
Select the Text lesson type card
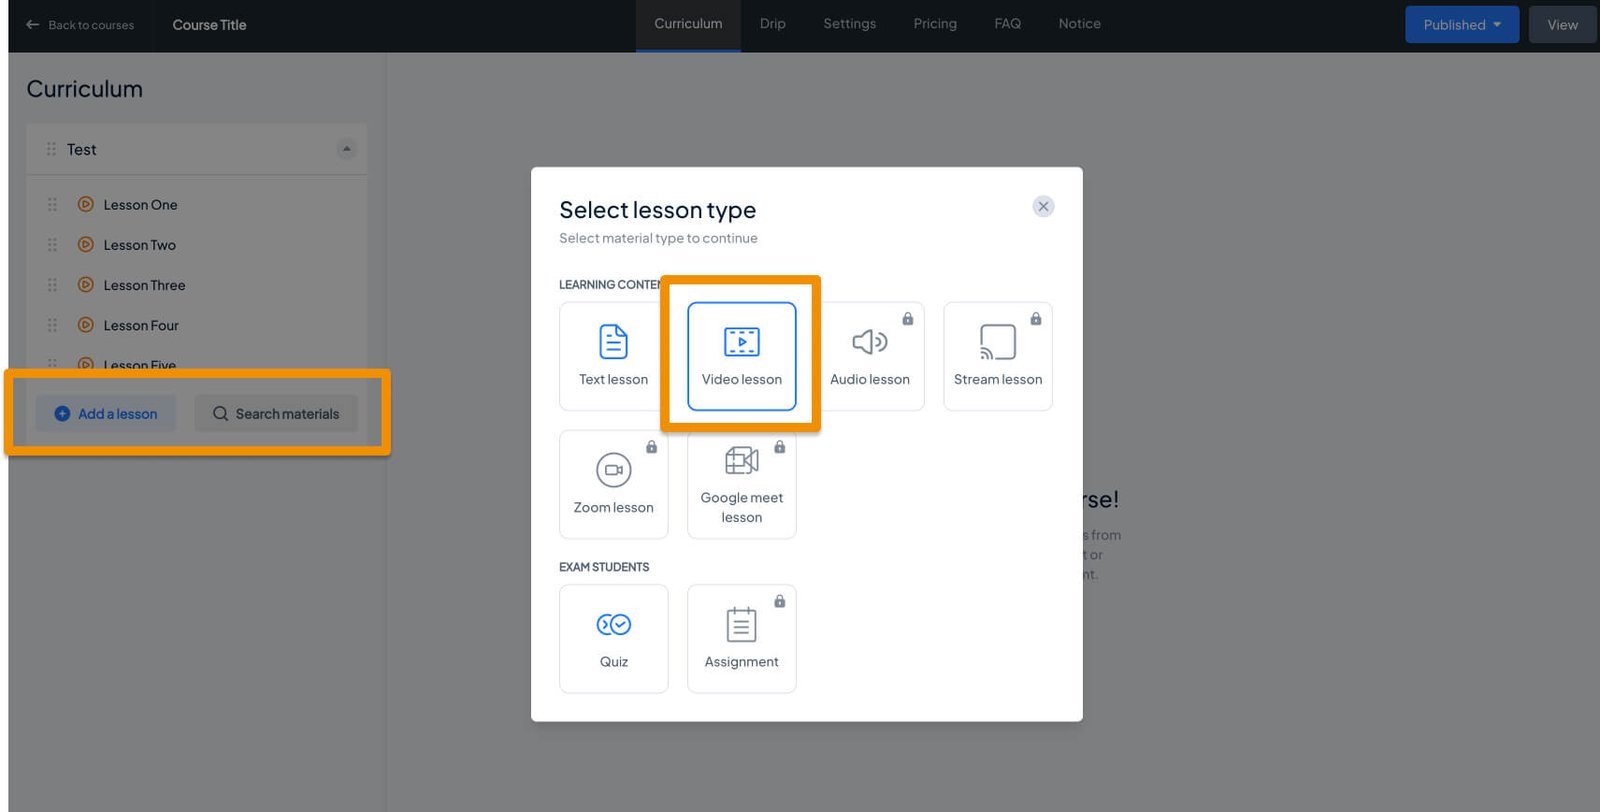613,356
